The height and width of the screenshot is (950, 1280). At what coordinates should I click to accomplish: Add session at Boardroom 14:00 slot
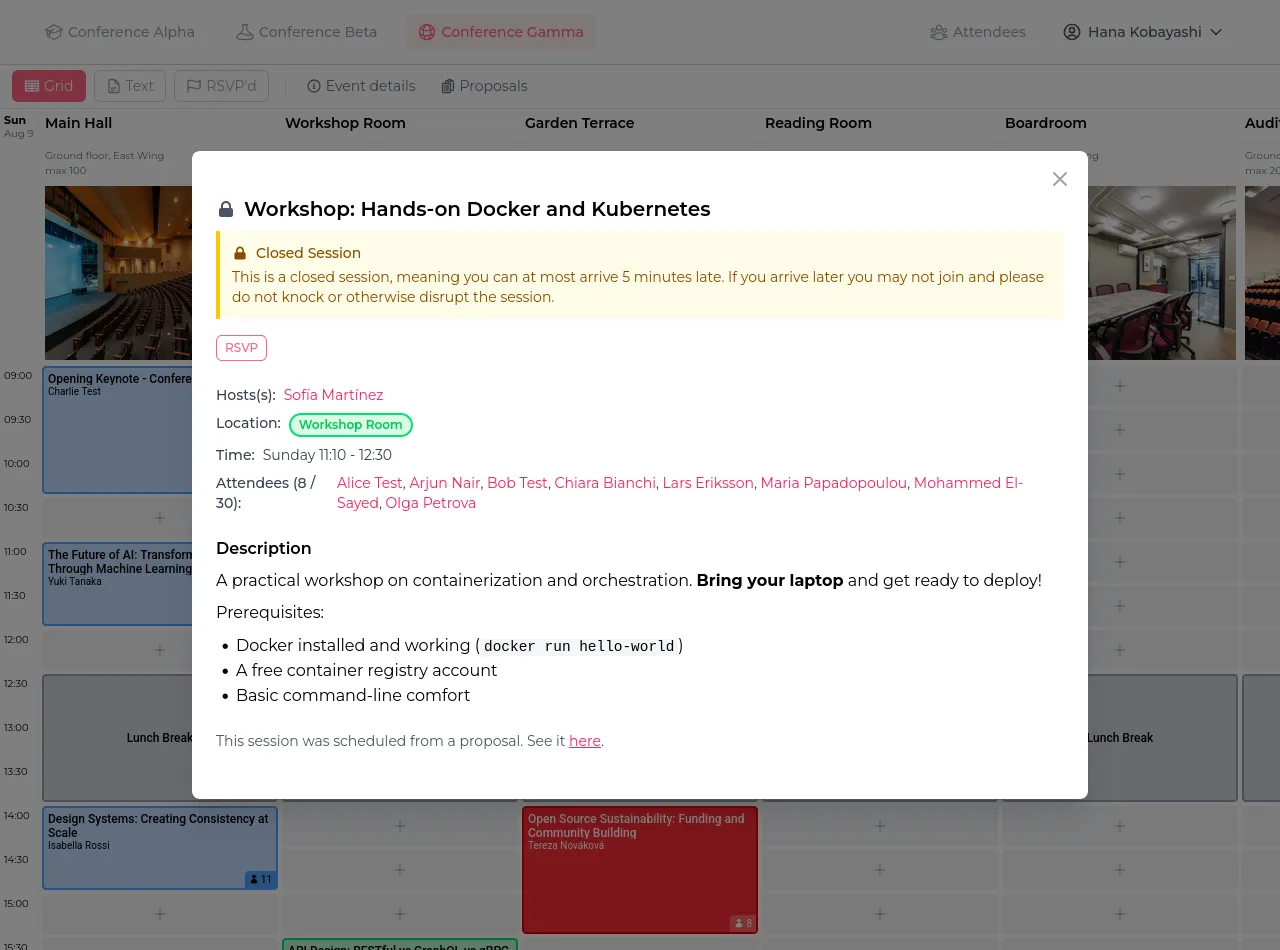(1120, 826)
